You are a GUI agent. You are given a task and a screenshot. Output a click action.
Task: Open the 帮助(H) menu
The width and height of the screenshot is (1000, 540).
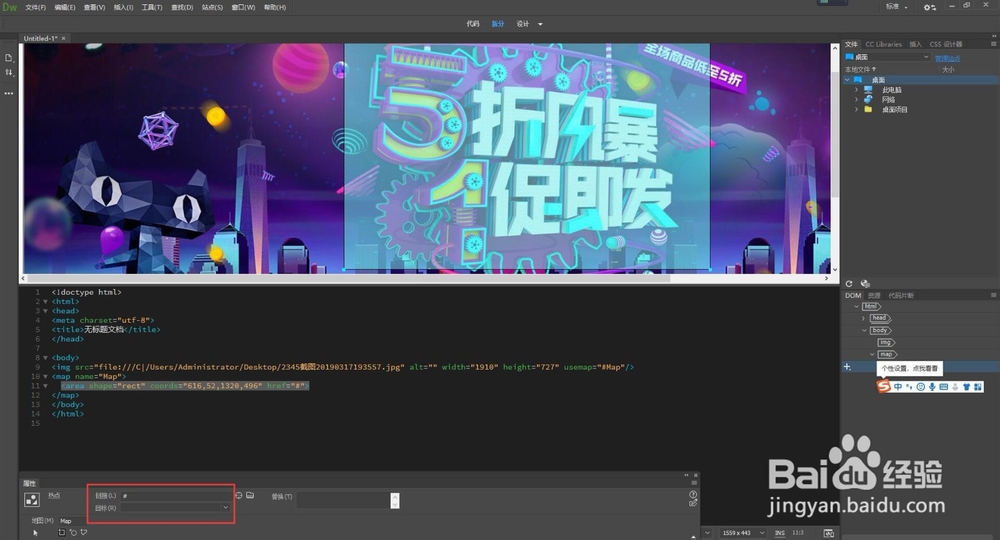point(275,8)
